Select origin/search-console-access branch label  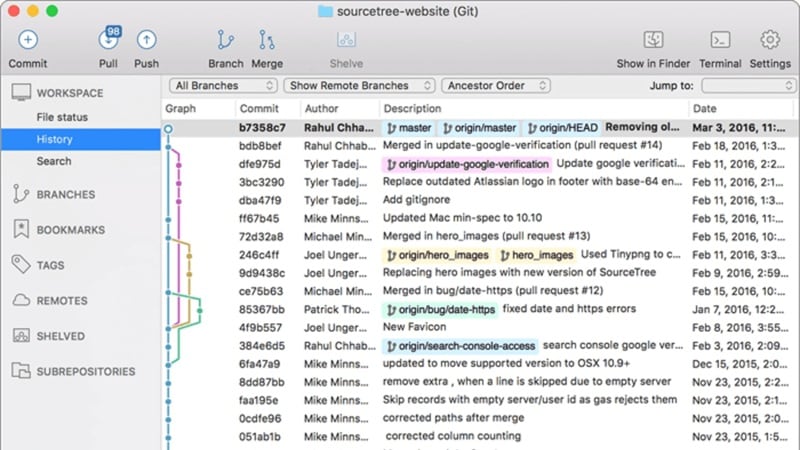click(x=460, y=346)
